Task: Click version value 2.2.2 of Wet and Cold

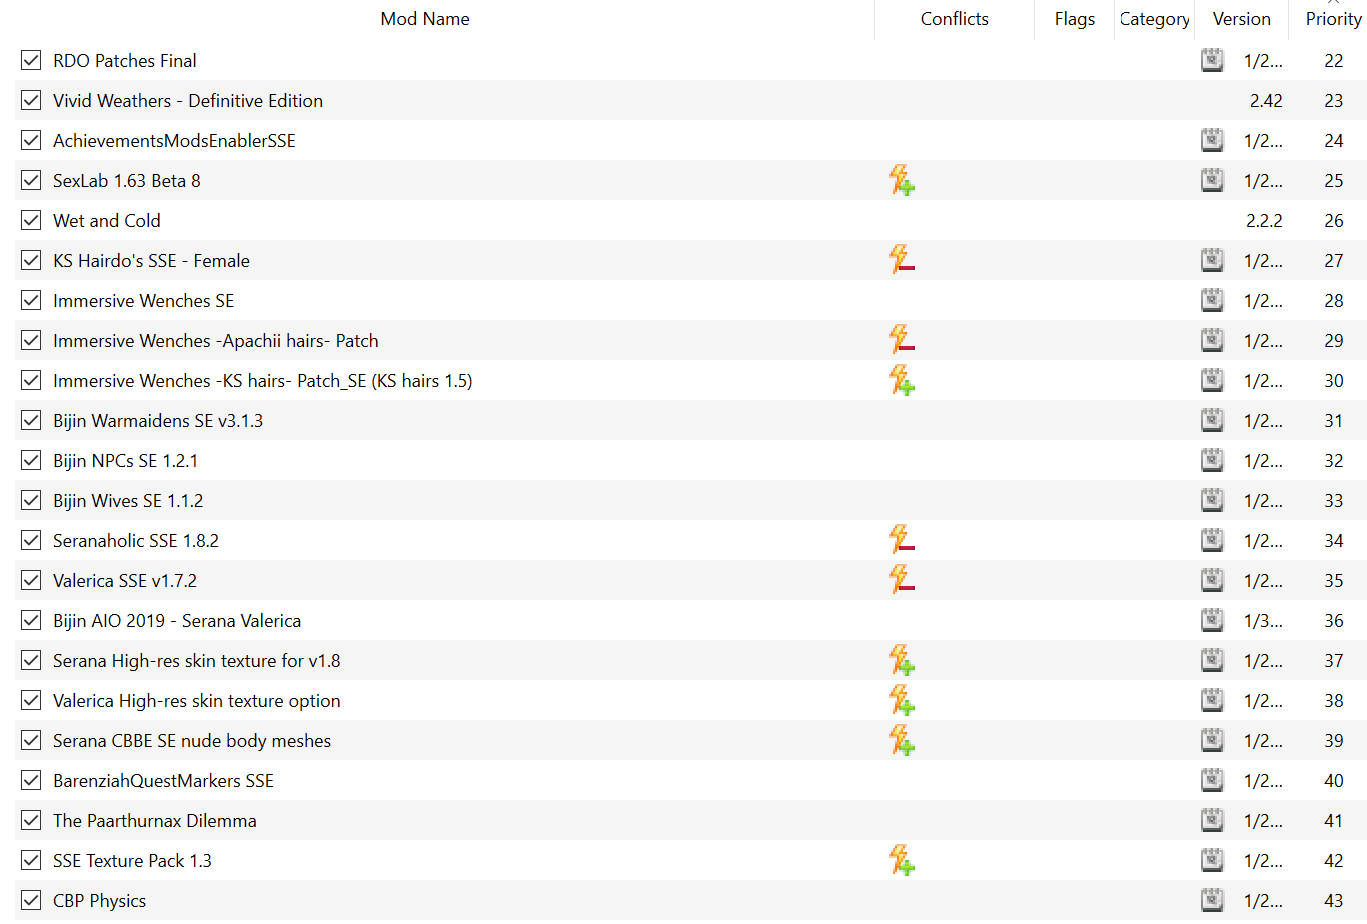Action: coord(1264,221)
